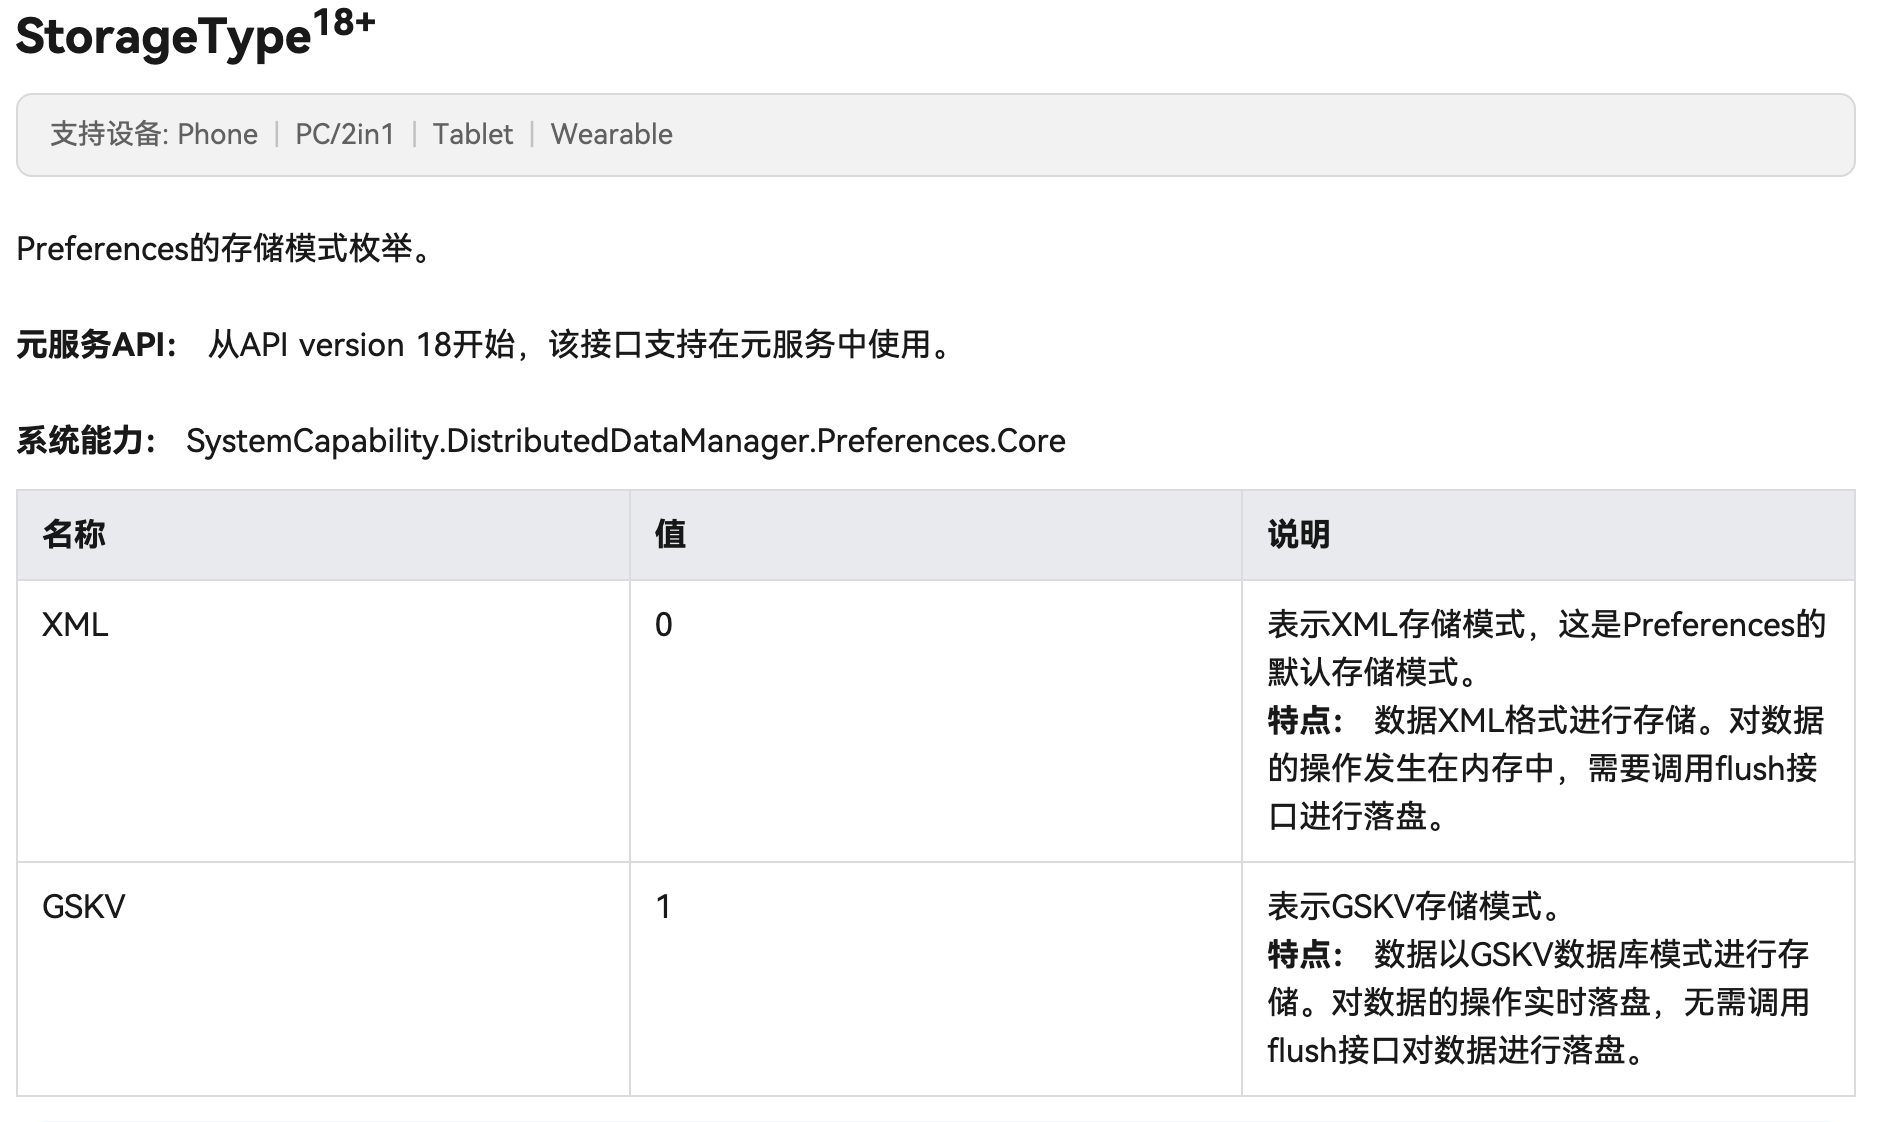Select the PC/2in1 supported device label
This screenshot has width=1902, height=1122.
(x=344, y=134)
